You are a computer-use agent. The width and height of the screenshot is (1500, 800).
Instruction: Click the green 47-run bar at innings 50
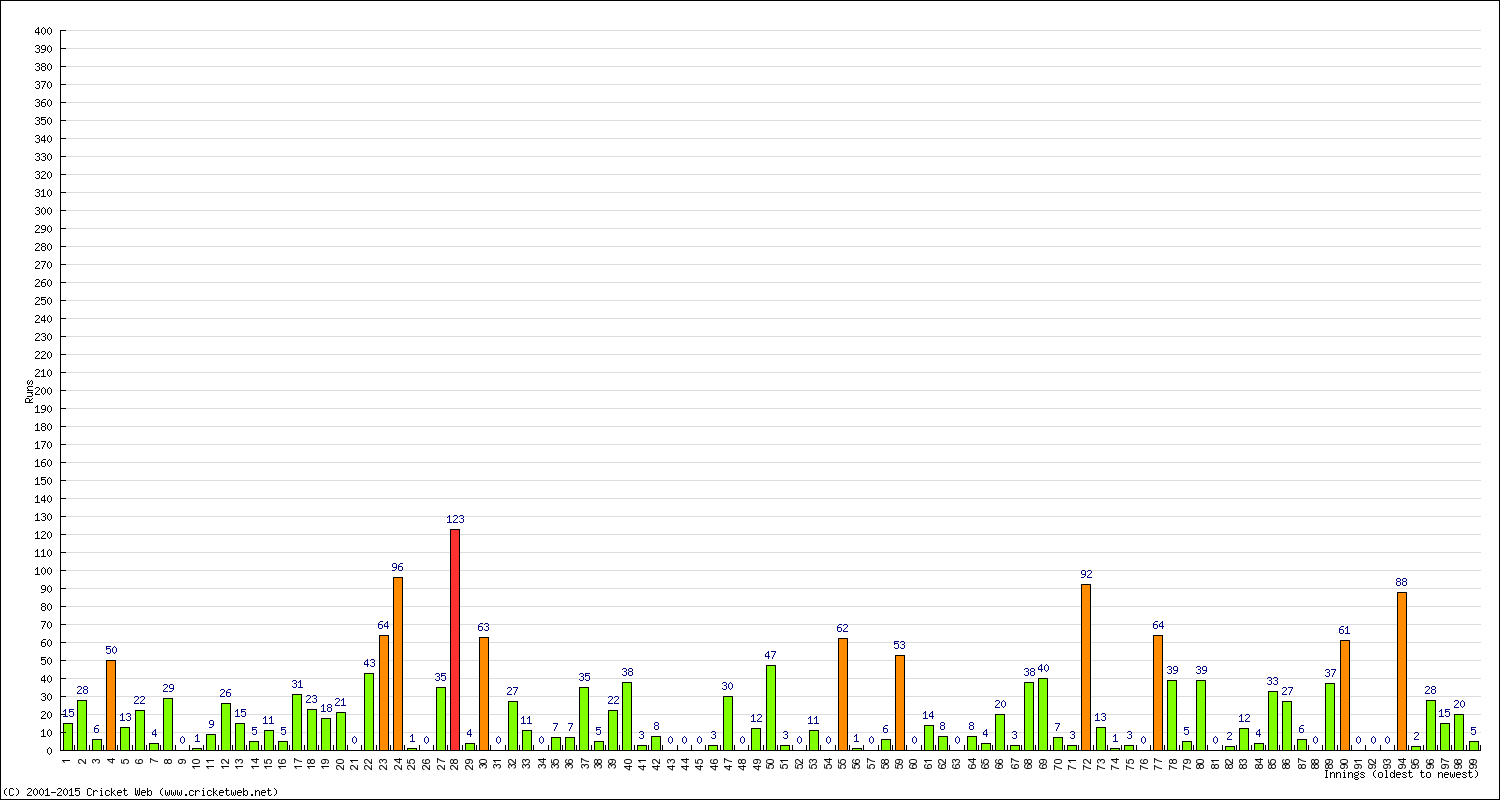[x=771, y=708]
